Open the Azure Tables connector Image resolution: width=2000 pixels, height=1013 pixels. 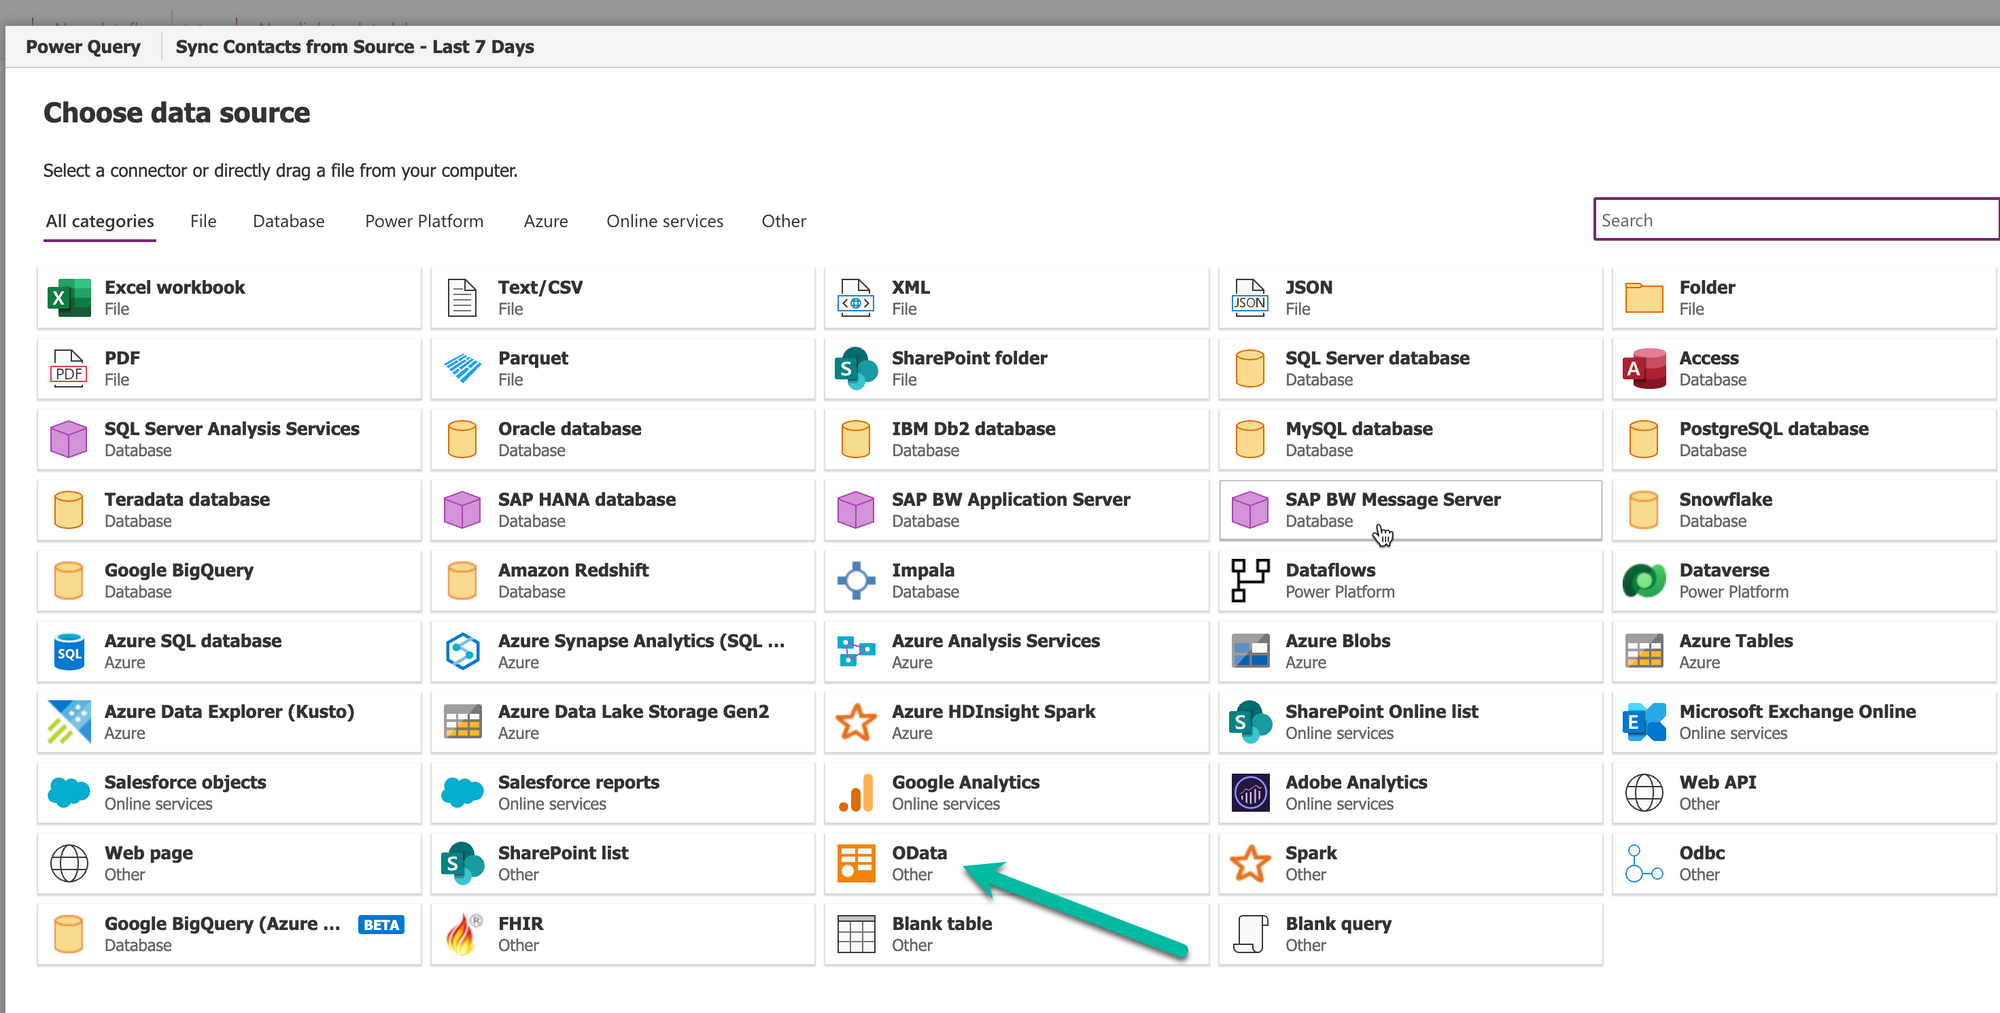tap(1804, 652)
